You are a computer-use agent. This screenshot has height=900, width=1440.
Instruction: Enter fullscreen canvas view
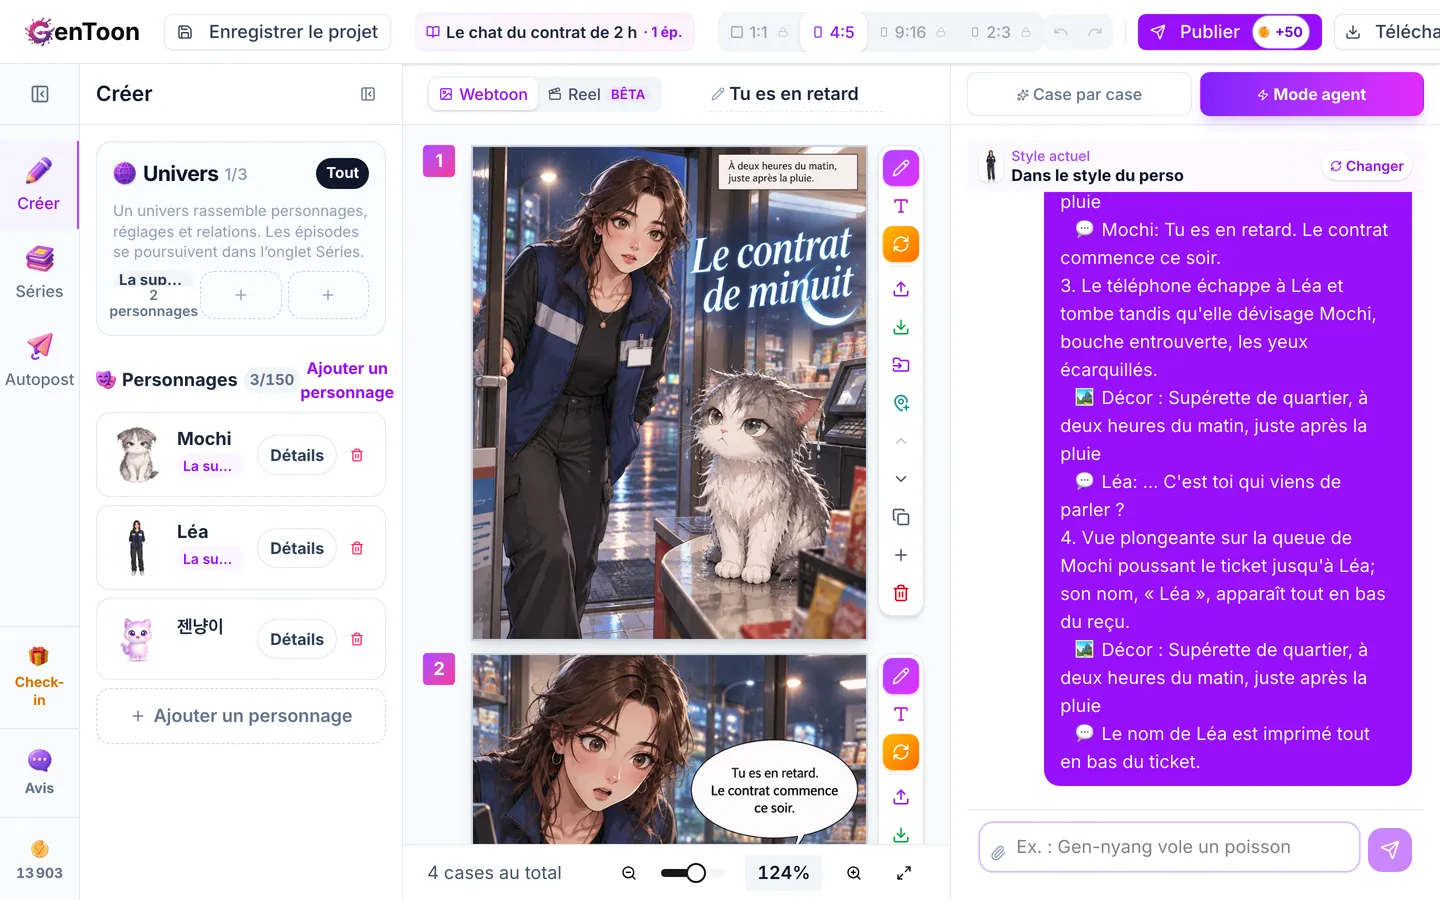tap(904, 873)
